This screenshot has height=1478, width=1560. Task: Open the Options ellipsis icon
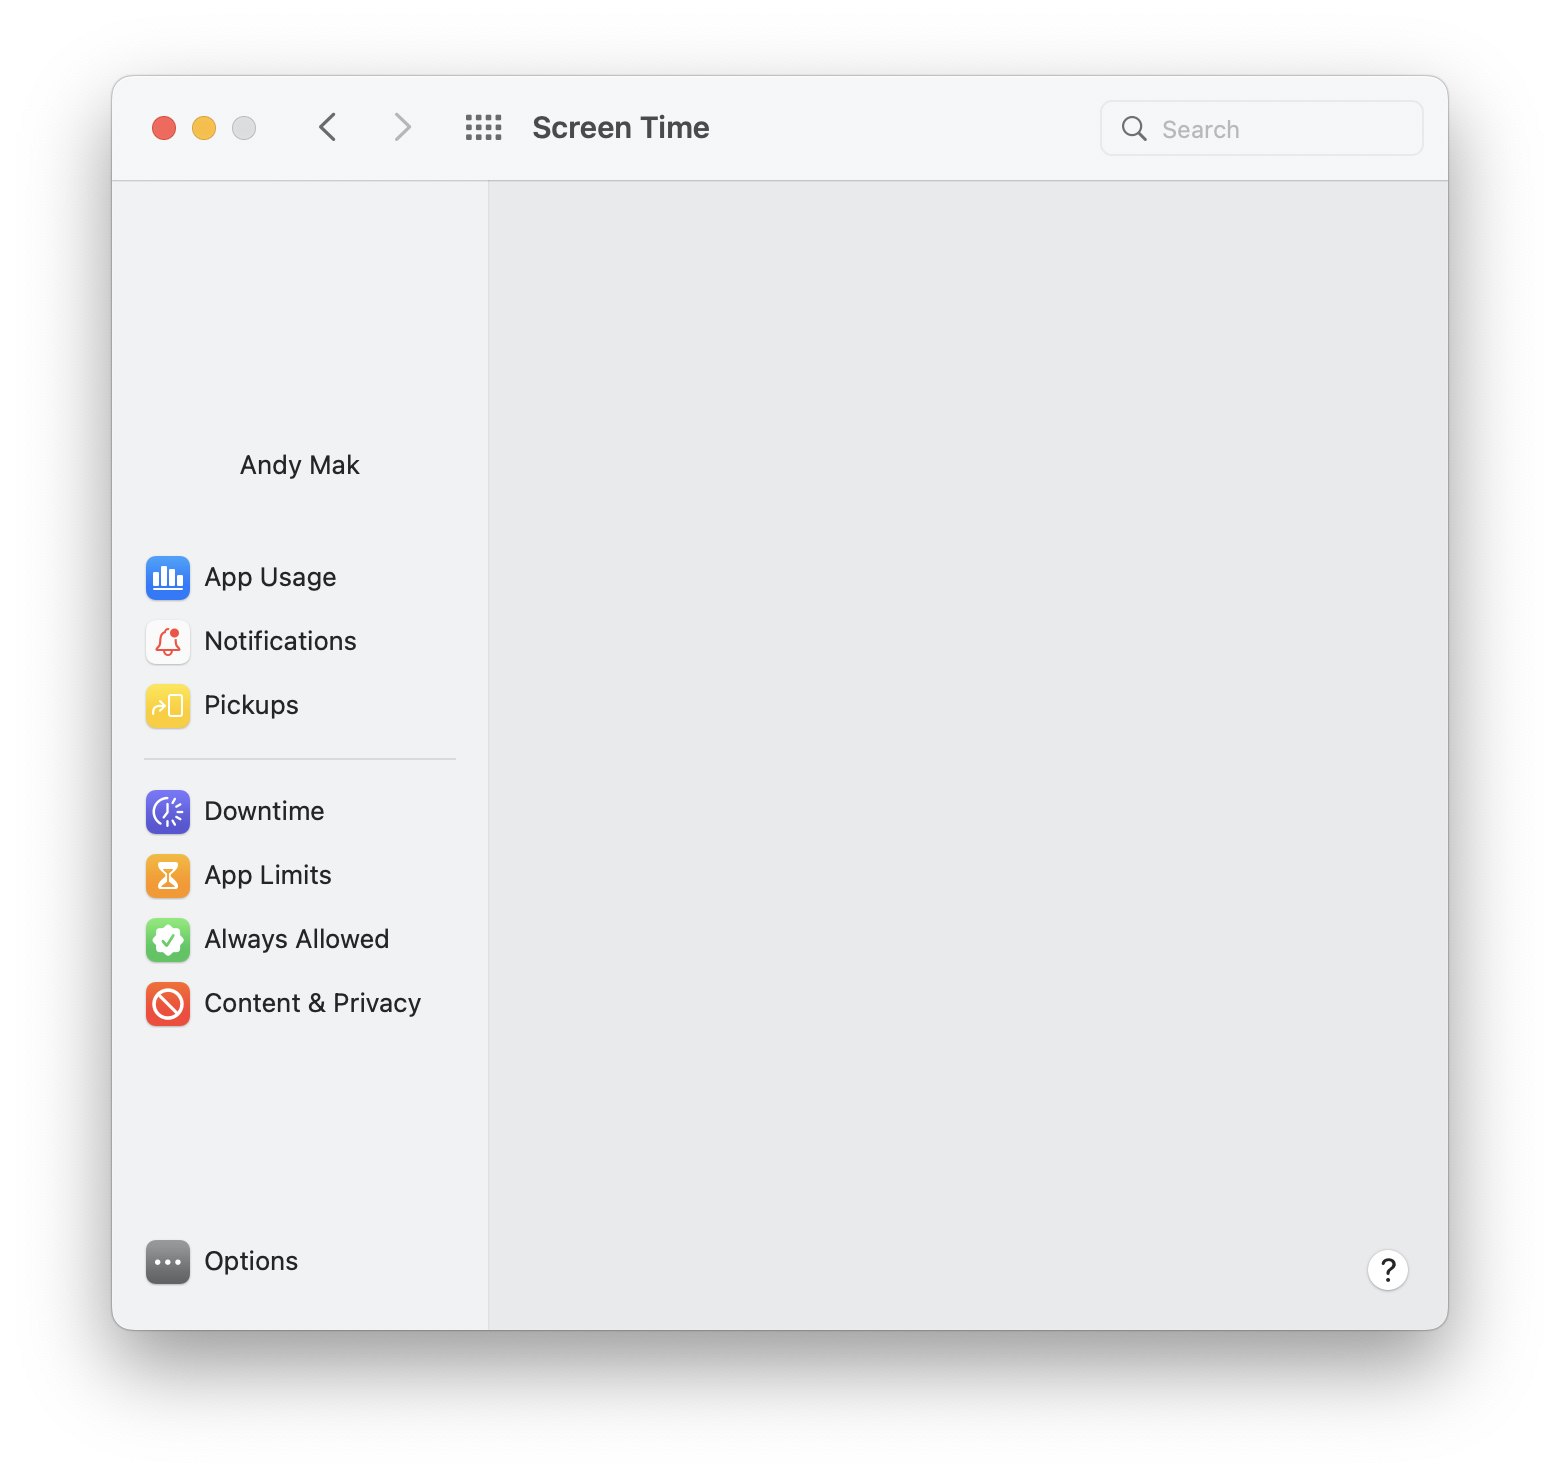[x=168, y=1262]
